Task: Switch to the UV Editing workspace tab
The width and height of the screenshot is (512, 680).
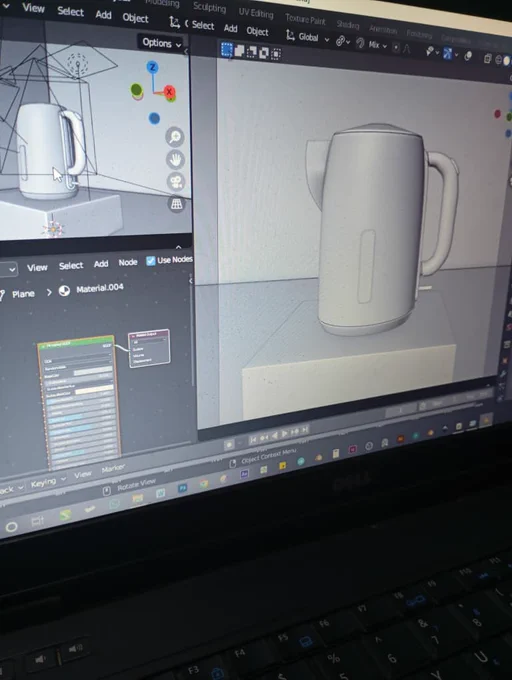Action: point(256,13)
